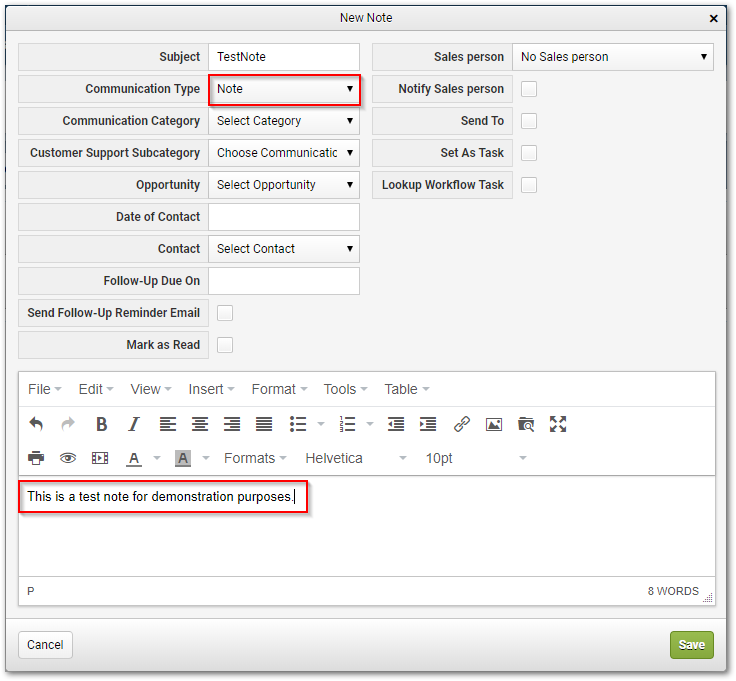Image resolution: width=736 pixels, height=681 pixels.
Task: Expand numbered list style arrow
Action: pos(370,424)
